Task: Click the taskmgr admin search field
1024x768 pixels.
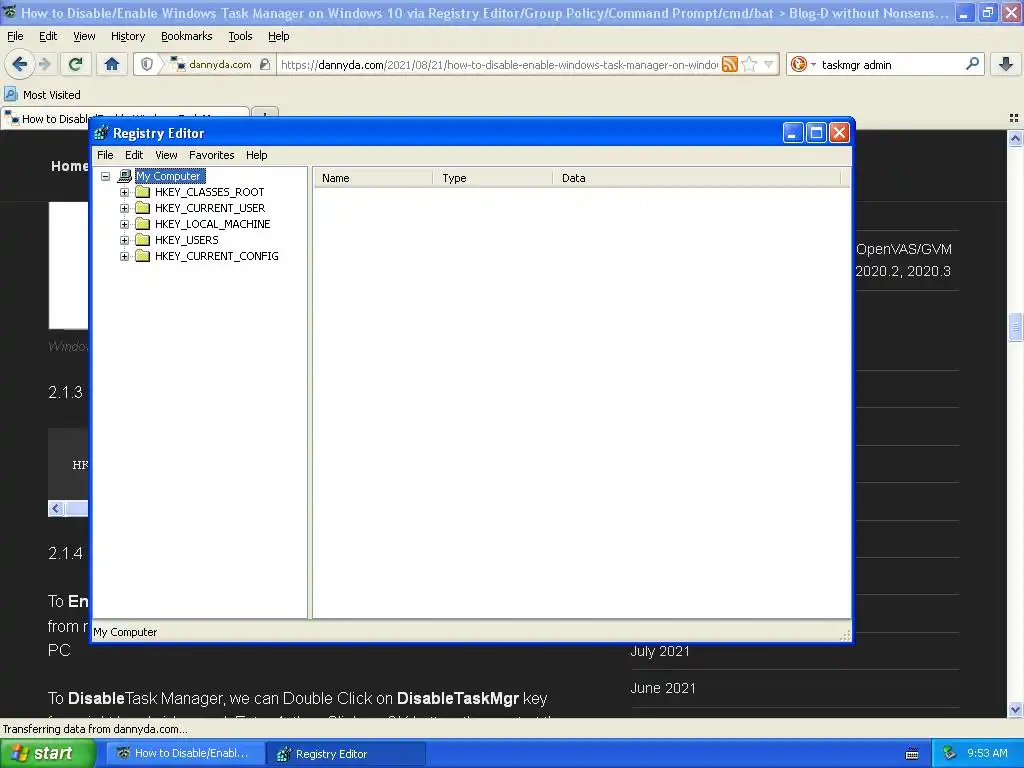Action: coord(891,64)
